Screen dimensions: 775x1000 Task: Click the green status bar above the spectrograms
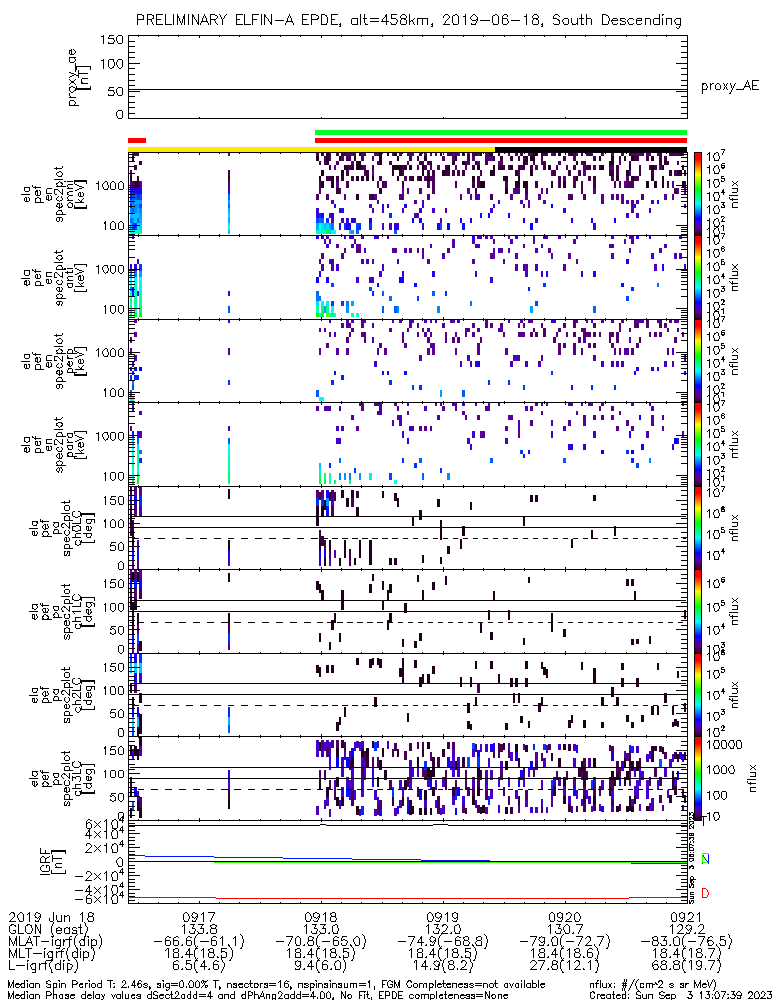pyautogui.click(x=501, y=133)
